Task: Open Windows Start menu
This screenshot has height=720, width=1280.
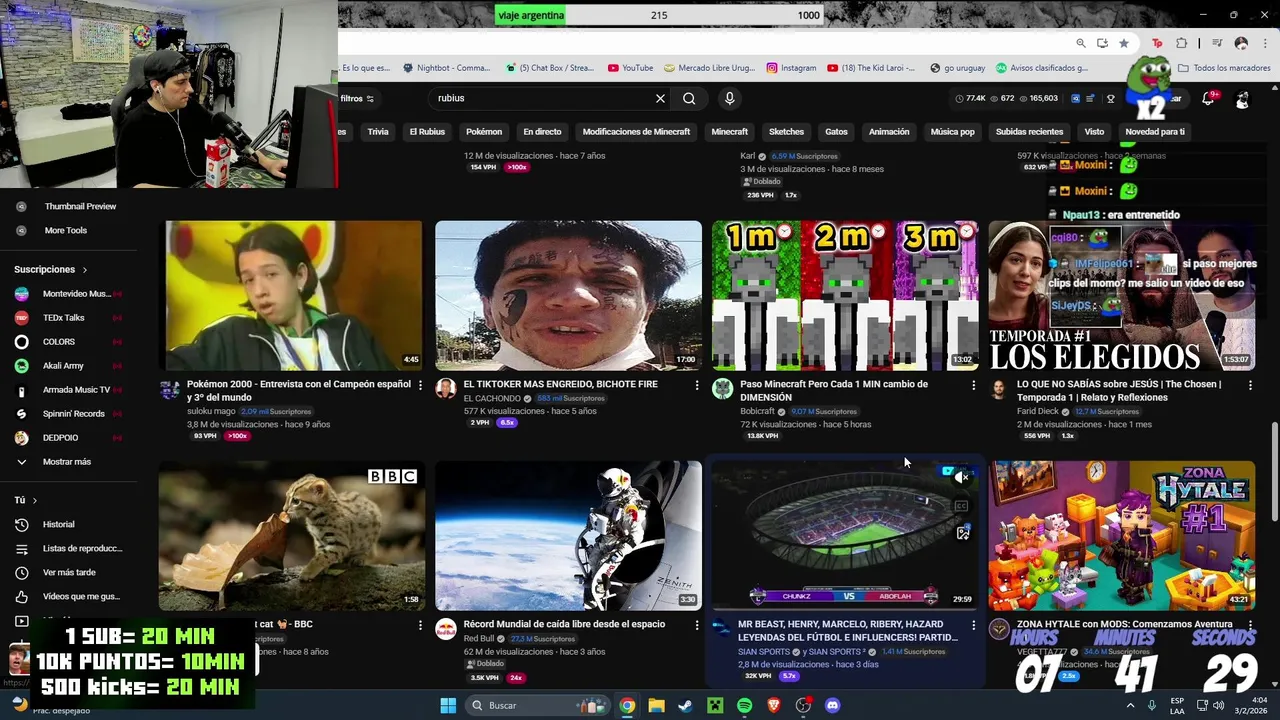Action: point(448,705)
